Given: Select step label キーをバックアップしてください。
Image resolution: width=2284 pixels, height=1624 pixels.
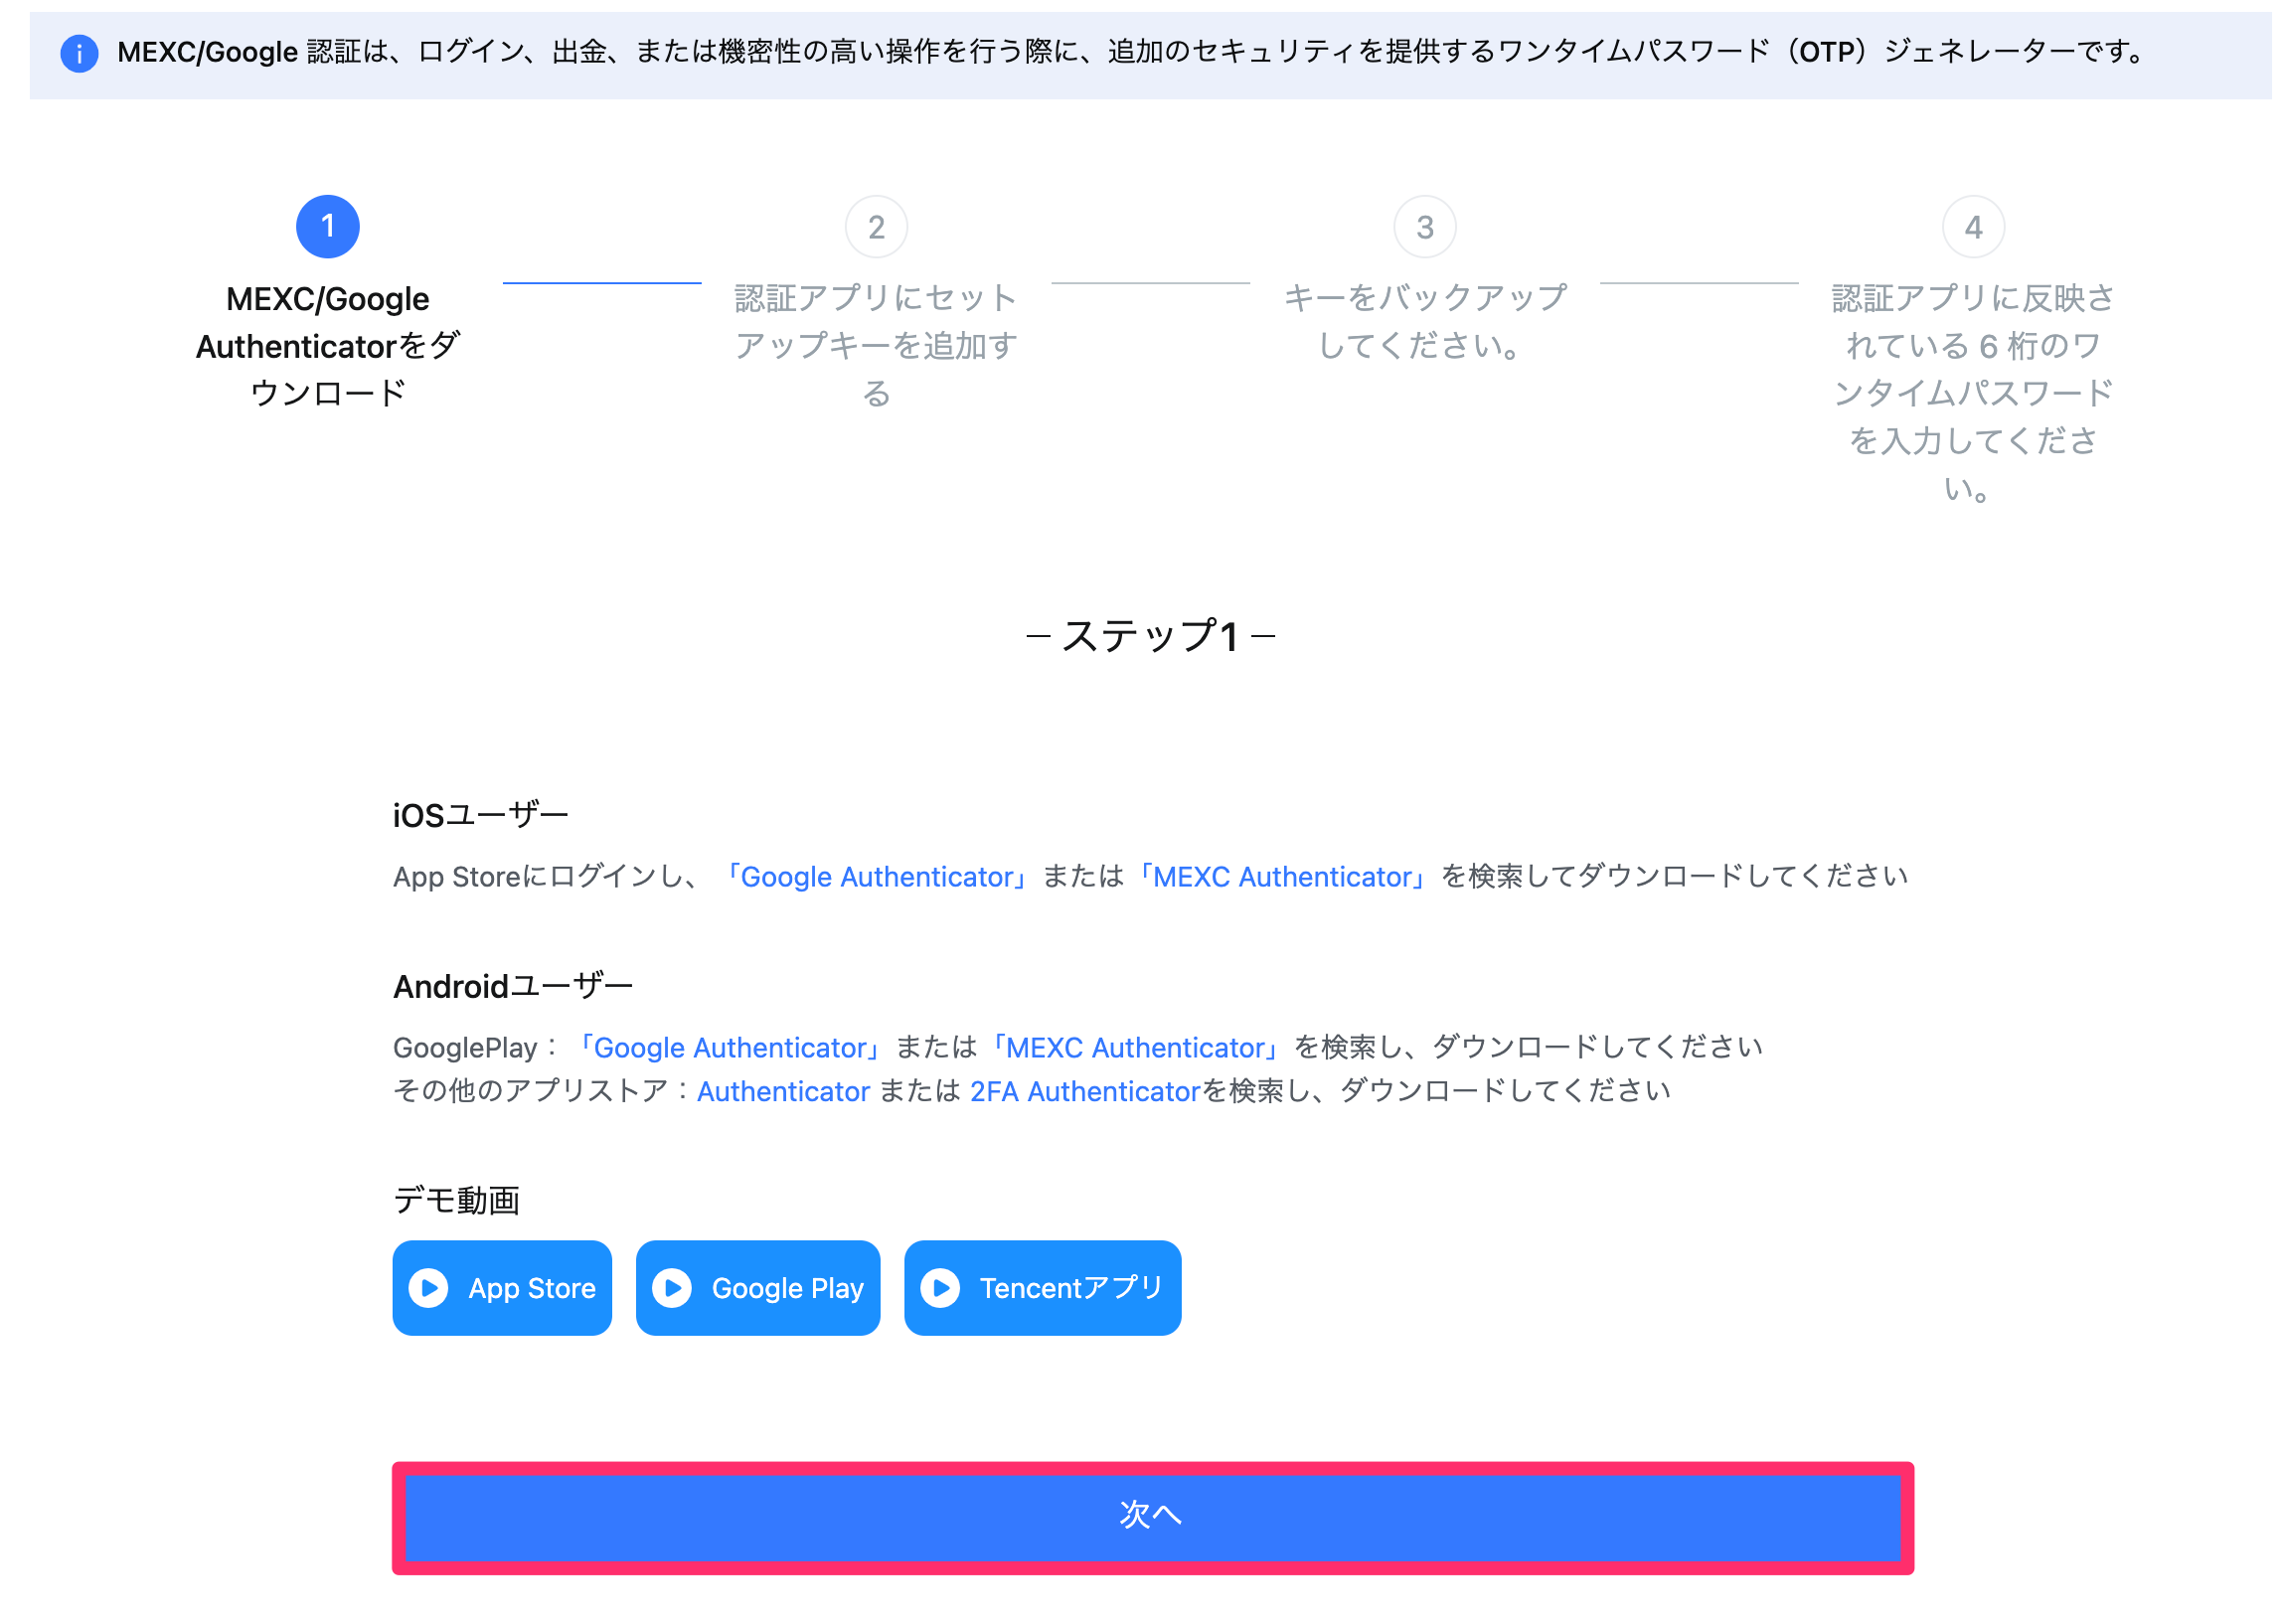Looking at the screenshot, I should click(1425, 322).
